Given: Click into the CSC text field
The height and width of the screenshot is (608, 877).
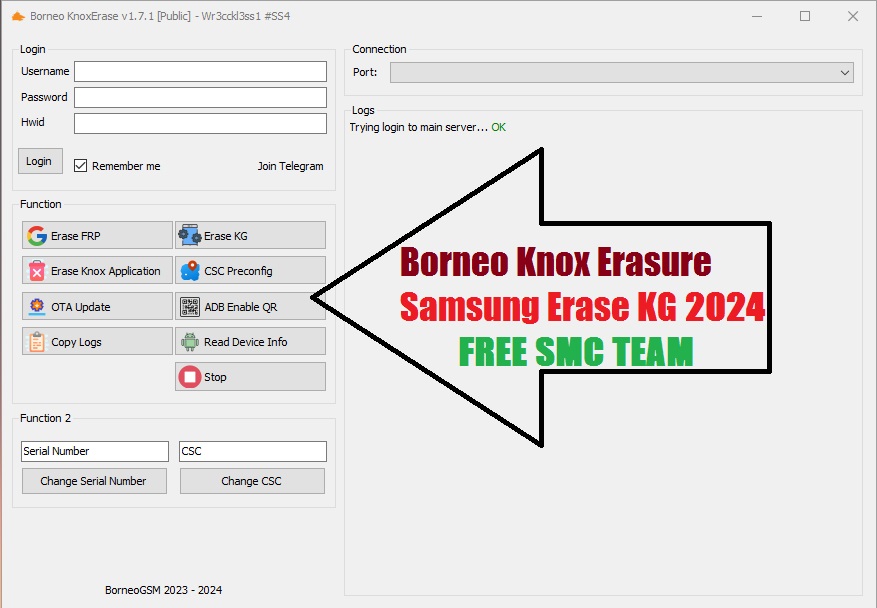Looking at the screenshot, I should point(253,451).
